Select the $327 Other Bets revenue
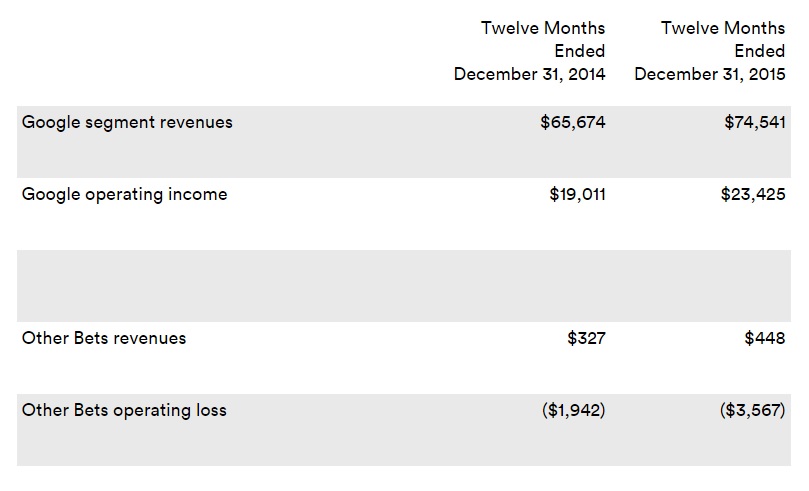This screenshot has height=491, width=809. pyautogui.click(x=586, y=339)
